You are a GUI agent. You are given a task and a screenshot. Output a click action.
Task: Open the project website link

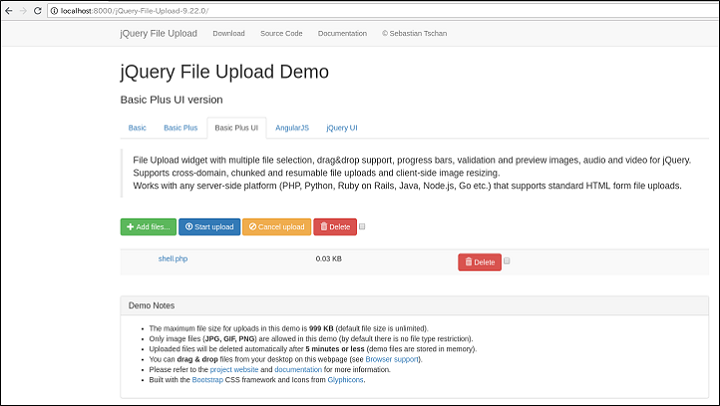[234, 369]
